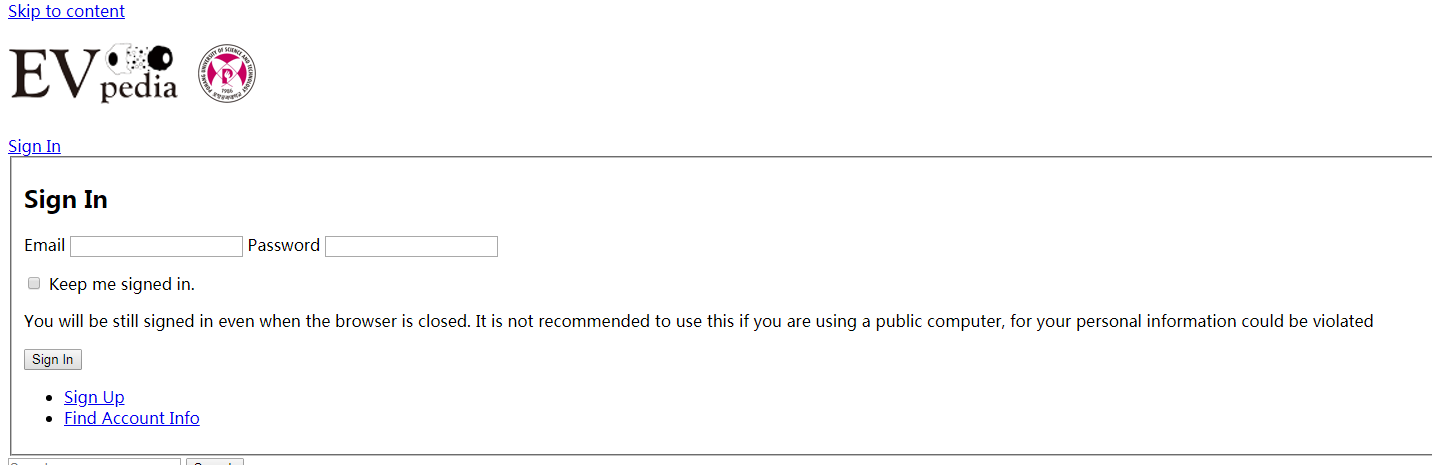Click the 'Email' field label

pyautogui.click(x=44, y=245)
